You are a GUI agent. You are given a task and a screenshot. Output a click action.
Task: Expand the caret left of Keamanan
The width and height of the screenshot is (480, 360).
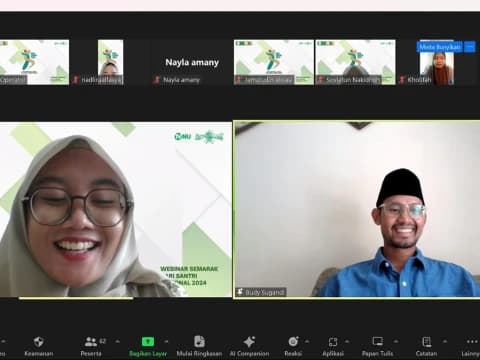[4, 342]
